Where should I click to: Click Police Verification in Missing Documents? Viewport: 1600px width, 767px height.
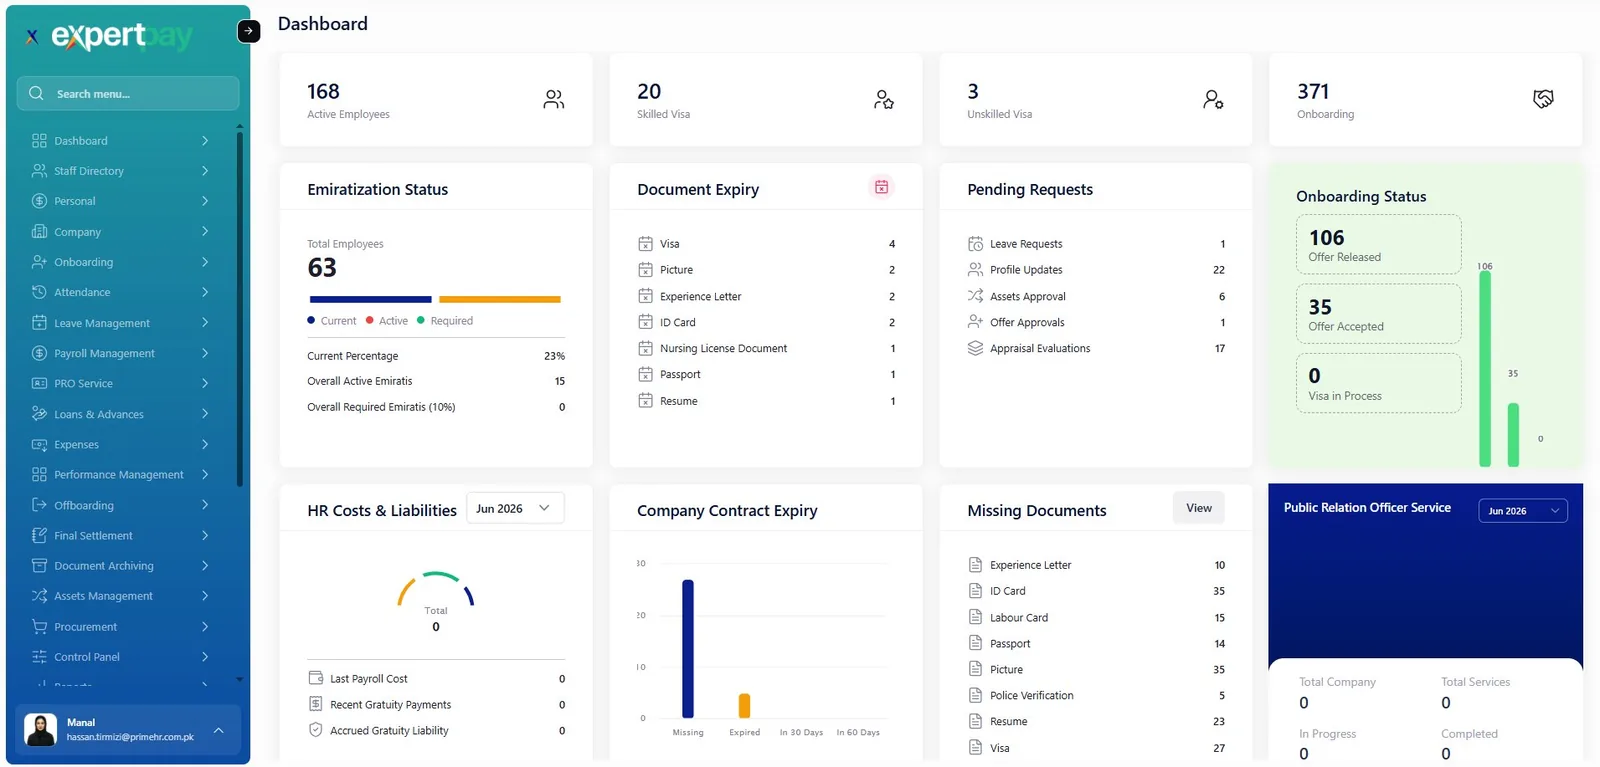pos(1096,696)
